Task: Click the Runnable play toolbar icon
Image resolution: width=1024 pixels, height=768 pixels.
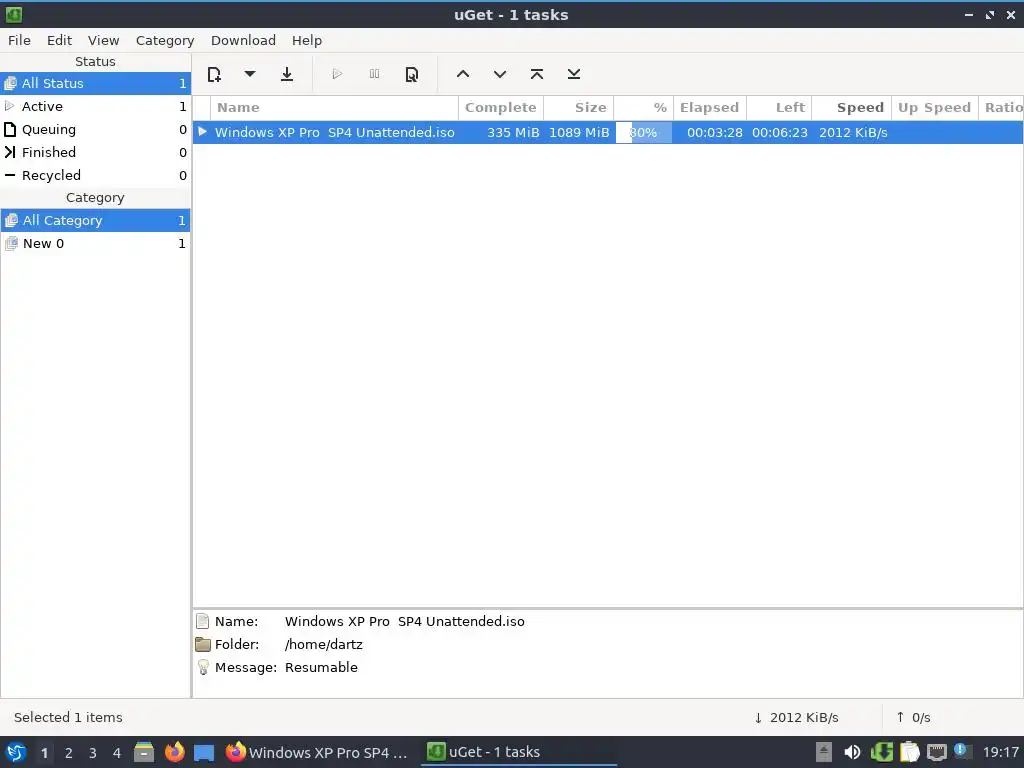Action: [x=337, y=74]
